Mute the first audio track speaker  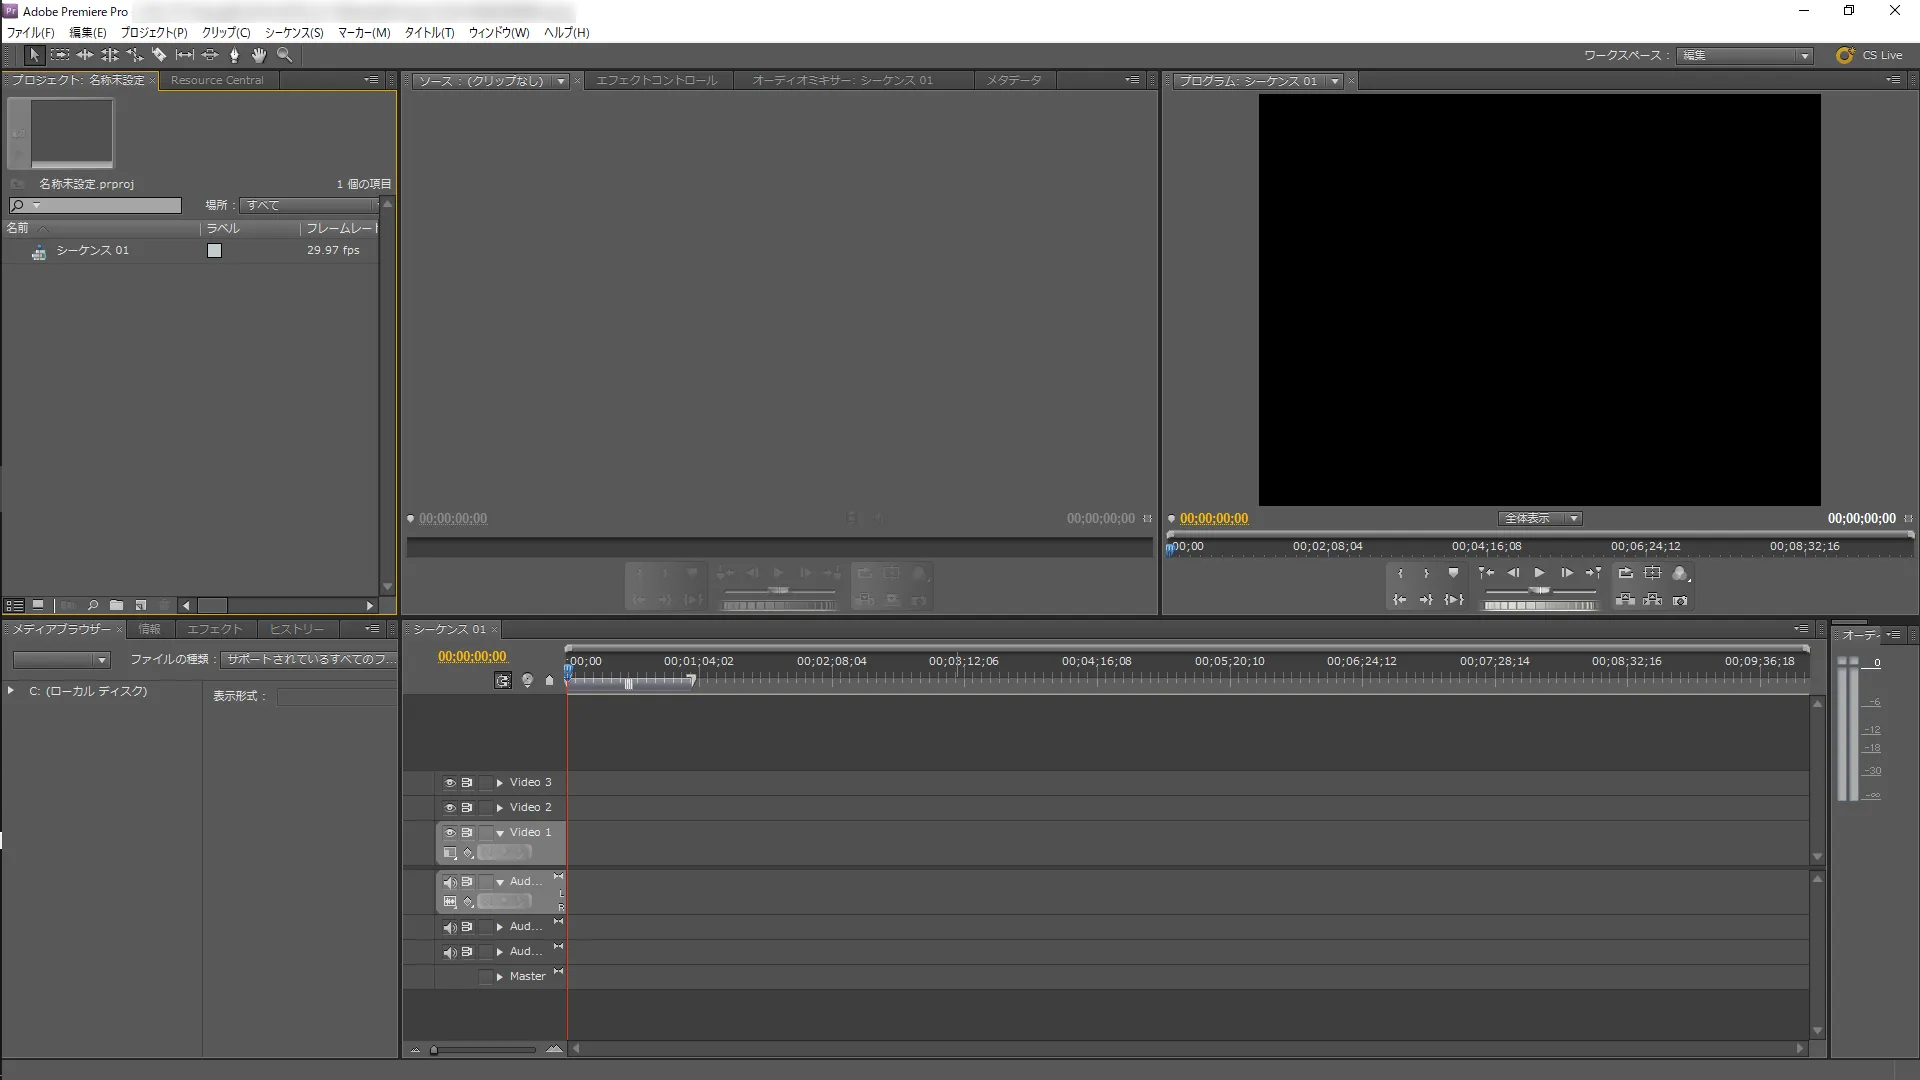450,882
